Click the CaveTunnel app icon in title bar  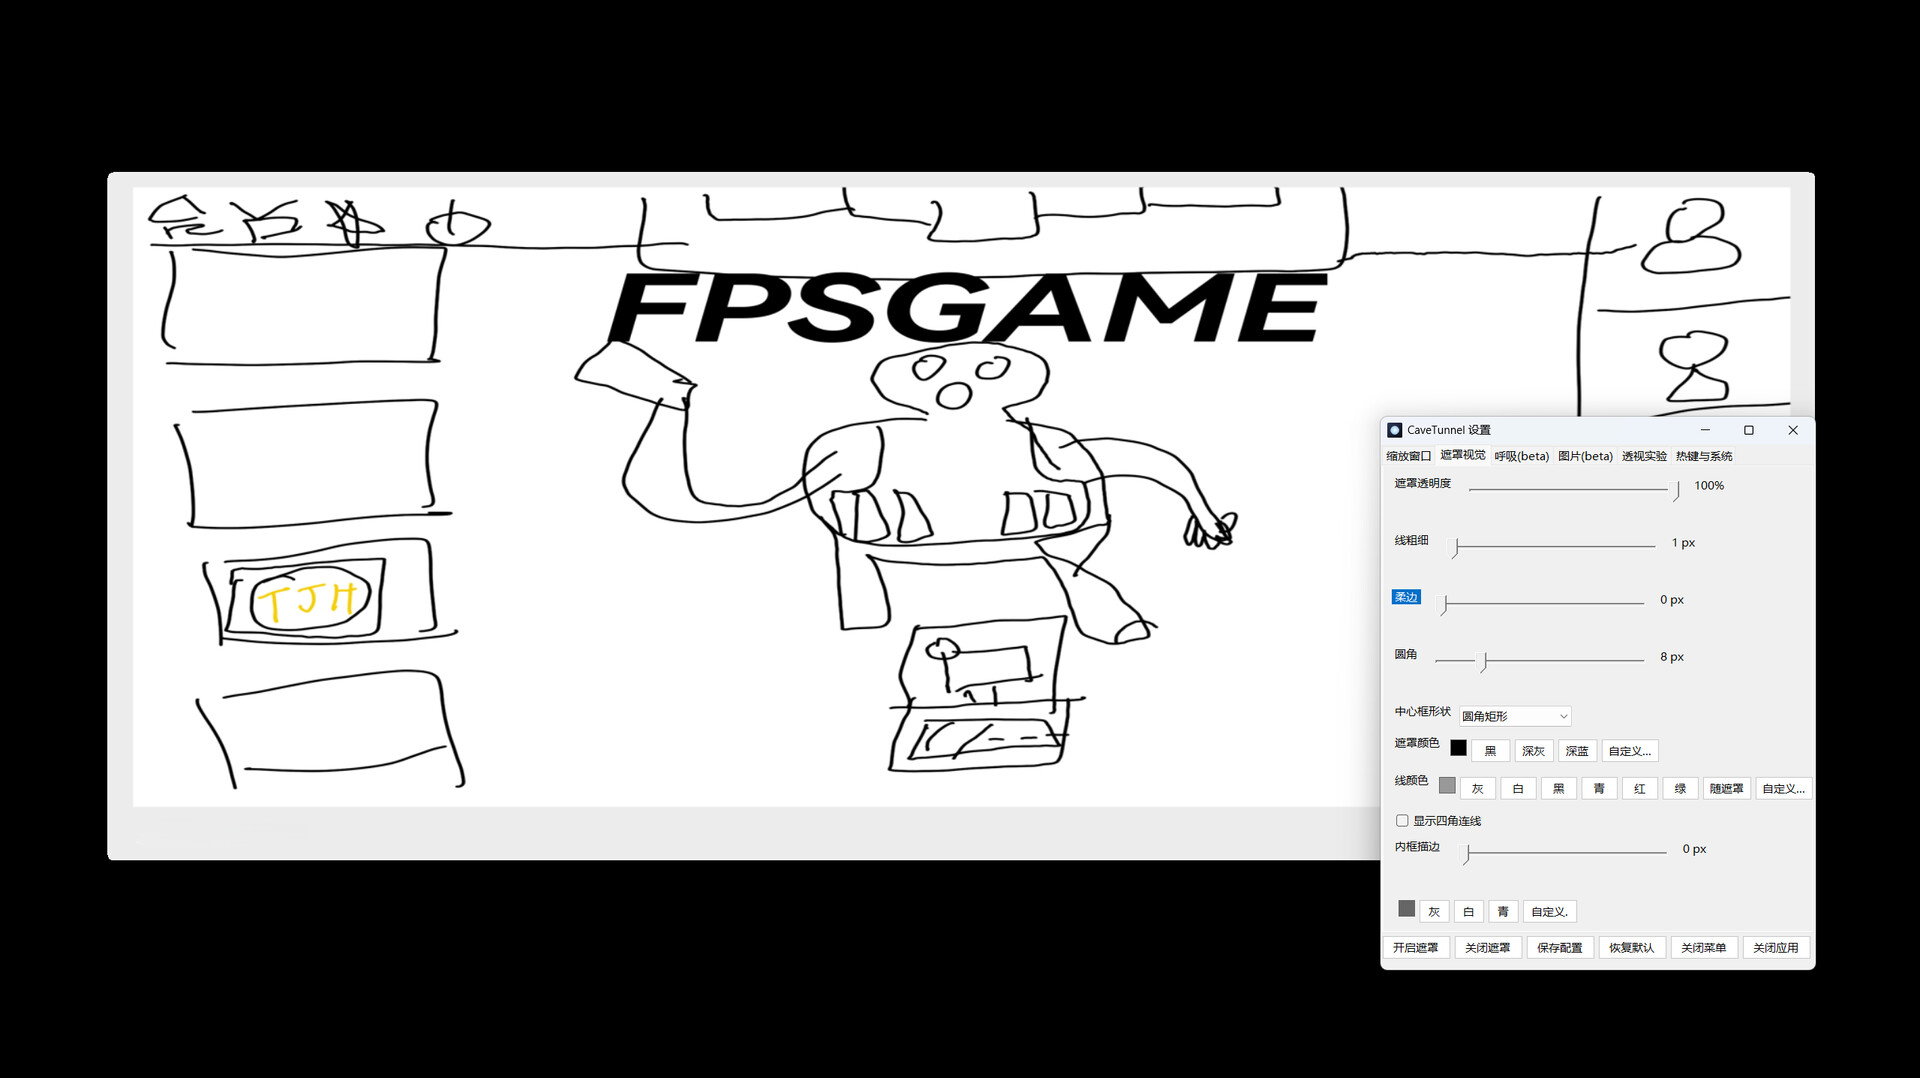click(1395, 430)
